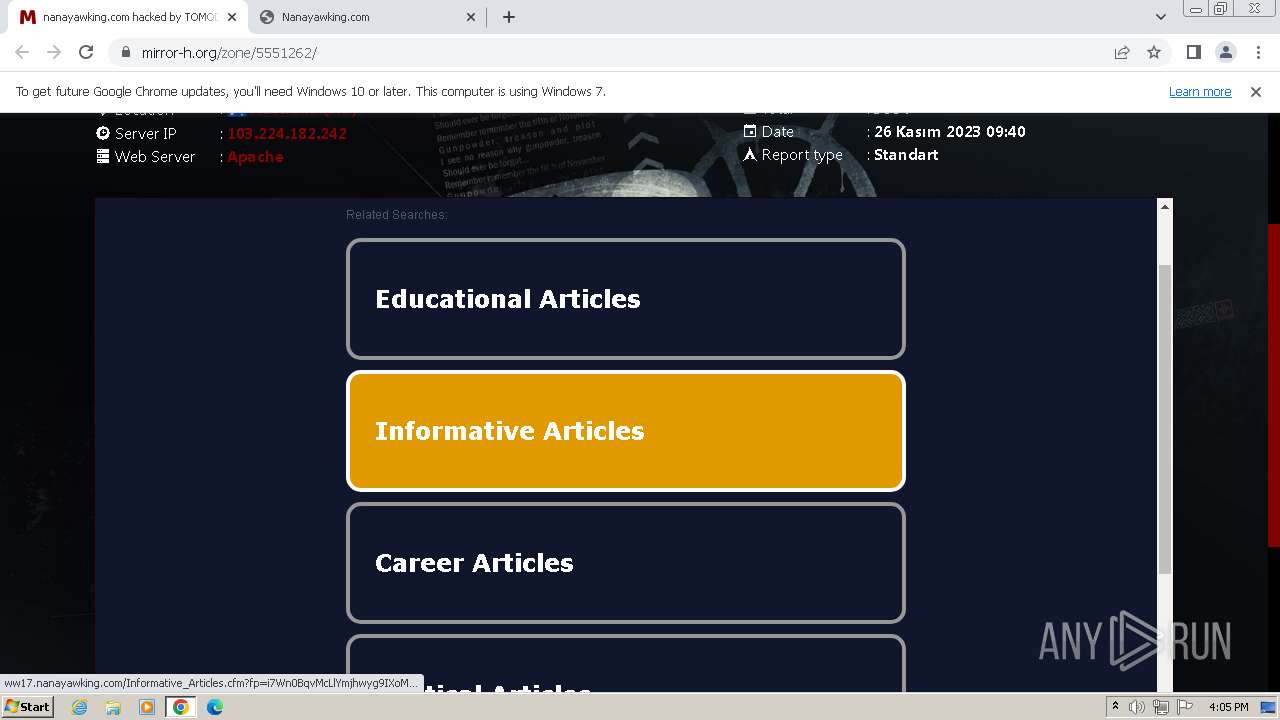1280x720 pixels.
Task: Click the Web Server label
Action: [155, 157]
